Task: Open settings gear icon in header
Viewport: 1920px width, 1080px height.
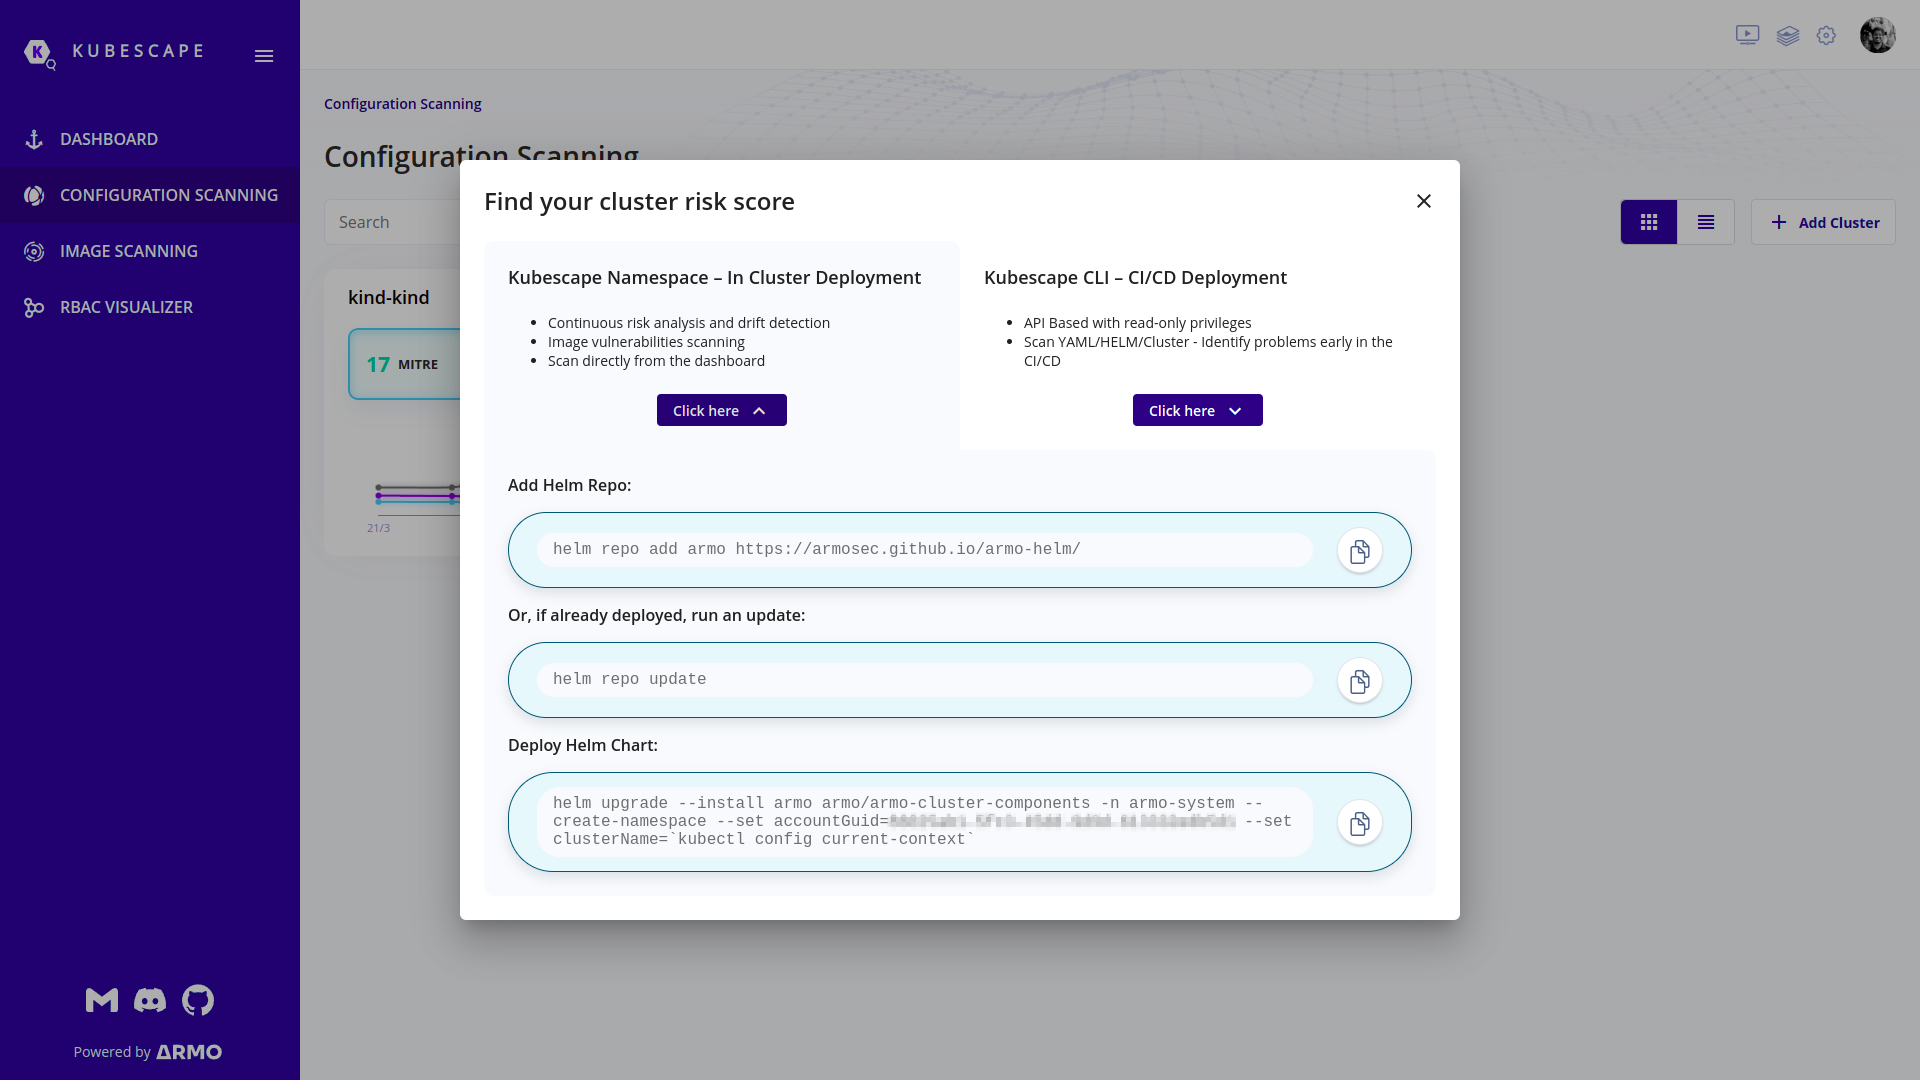Action: tap(1826, 35)
